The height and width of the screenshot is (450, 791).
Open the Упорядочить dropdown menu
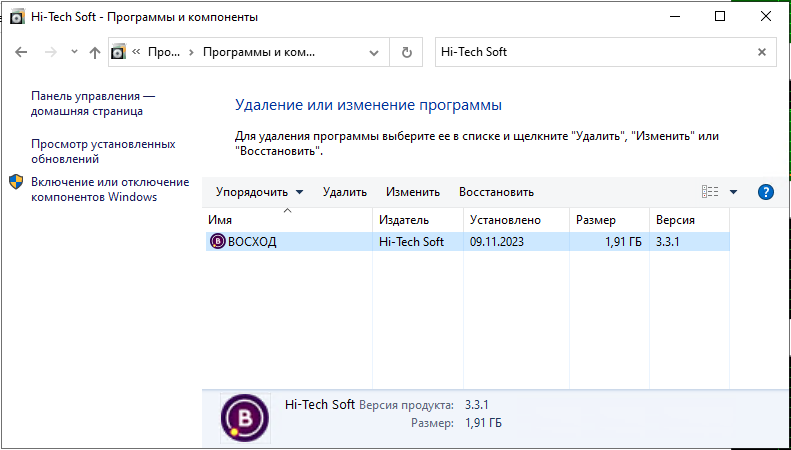(259, 192)
